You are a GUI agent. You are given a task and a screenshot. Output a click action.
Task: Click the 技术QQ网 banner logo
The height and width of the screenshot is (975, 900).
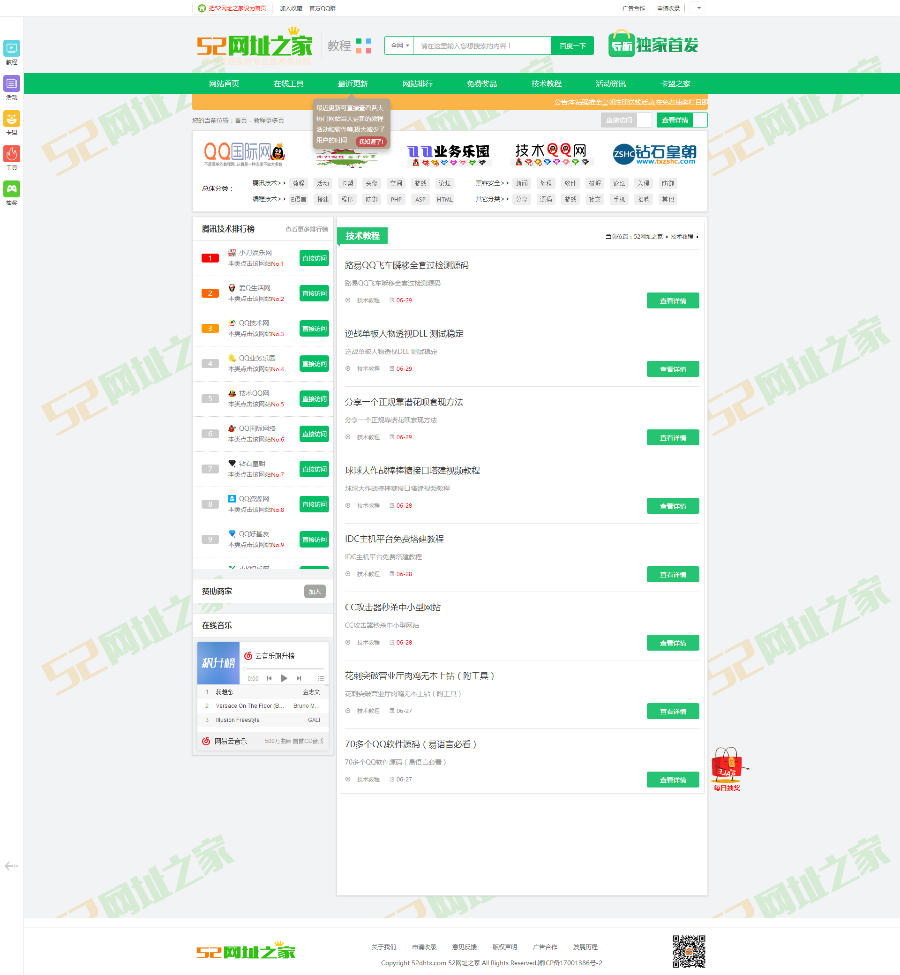(x=552, y=154)
